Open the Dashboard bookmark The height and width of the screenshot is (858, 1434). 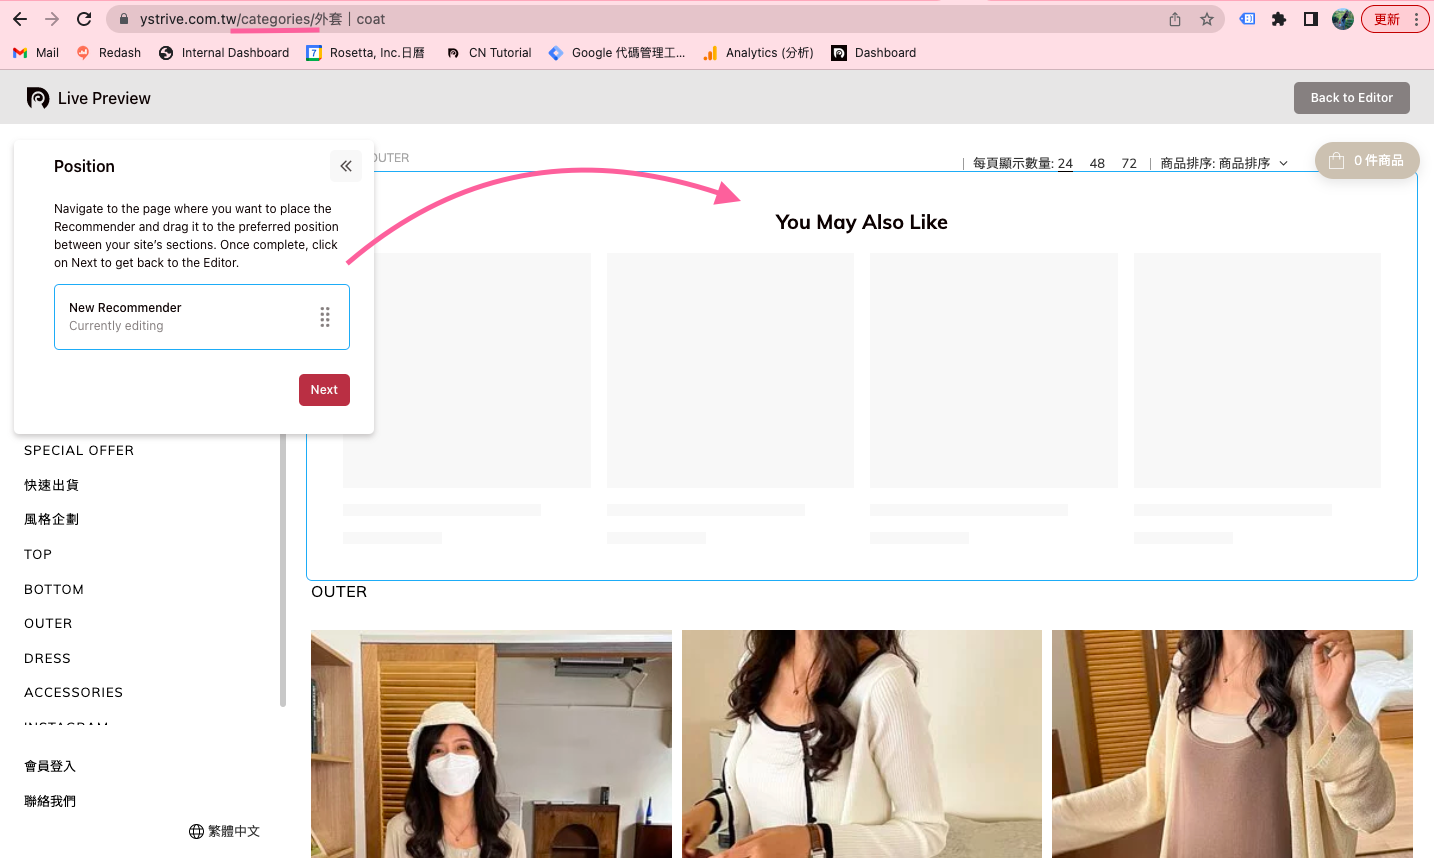coord(874,53)
